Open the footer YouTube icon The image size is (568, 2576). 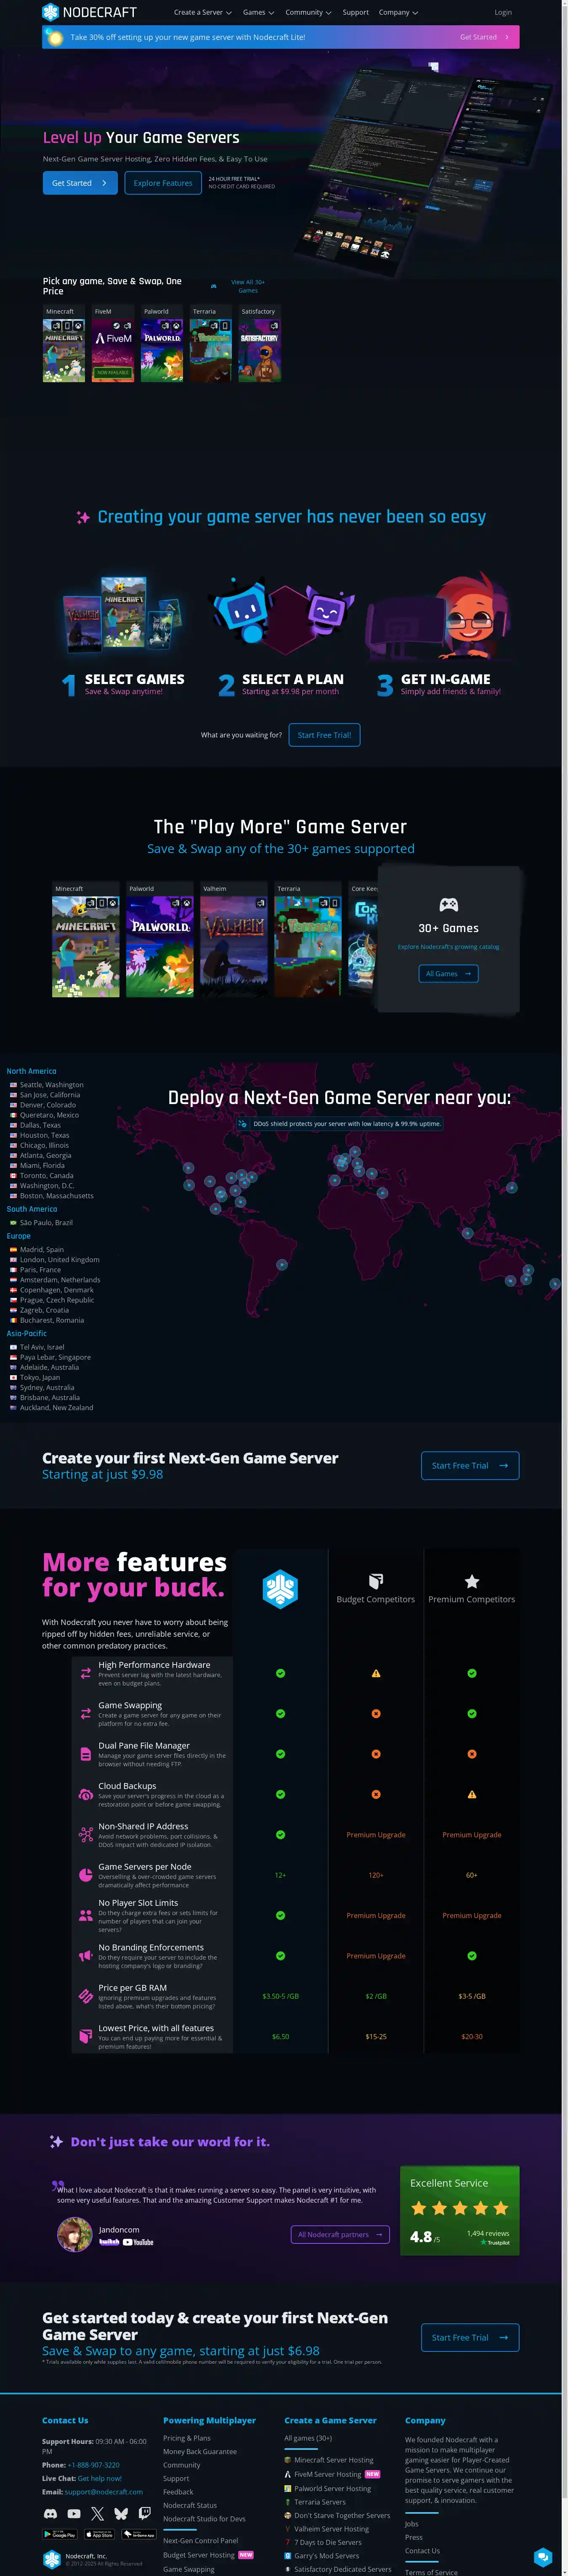[x=74, y=2513]
